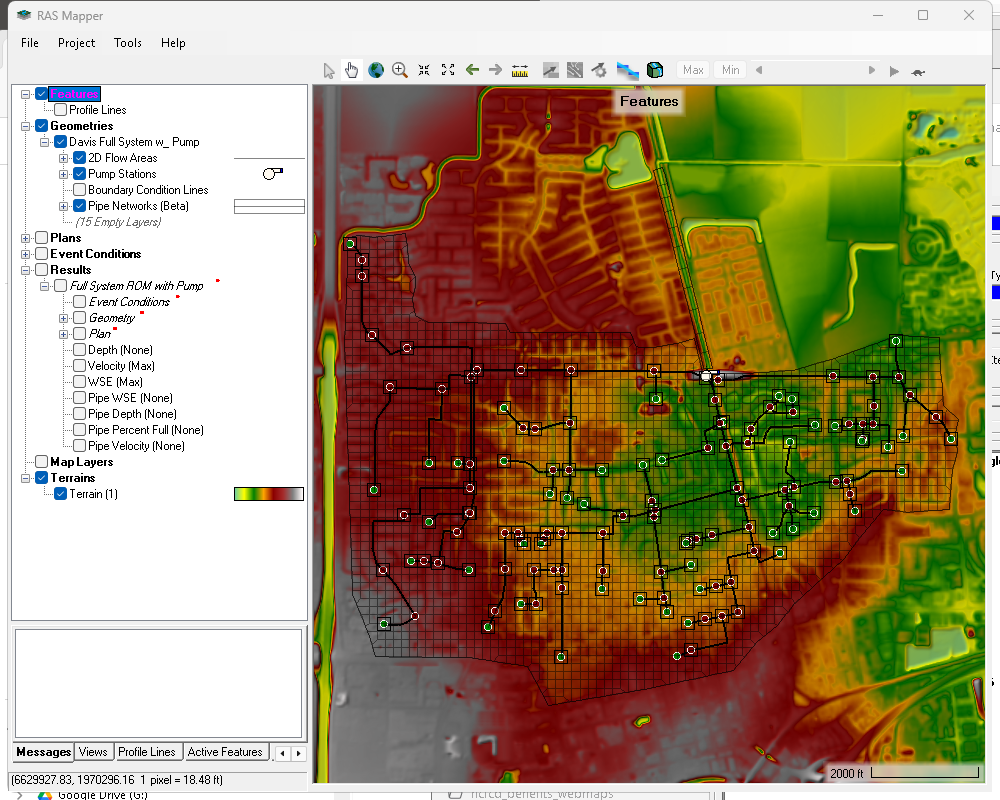Uncheck the Pump Stations checkbox
Viewport: 1000px width, 800px height.
pos(80,174)
